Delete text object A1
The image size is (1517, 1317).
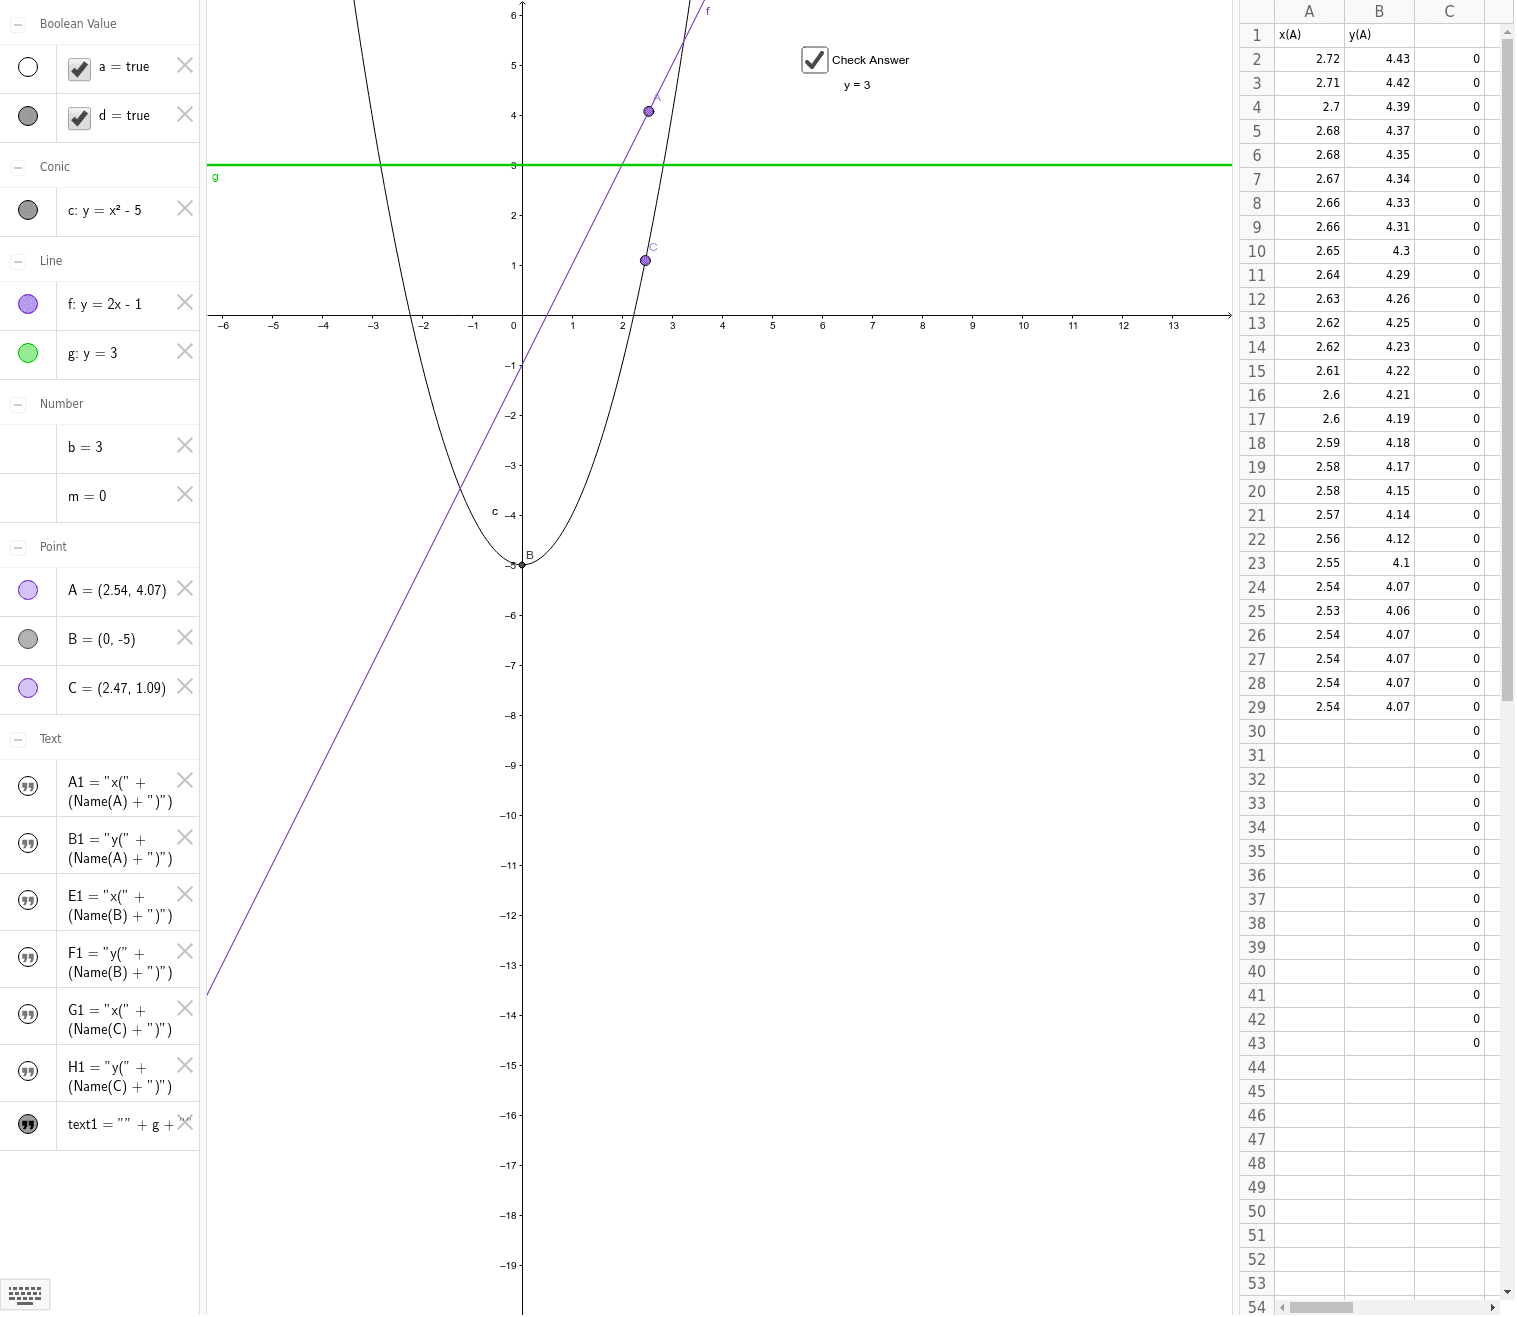click(185, 780)
